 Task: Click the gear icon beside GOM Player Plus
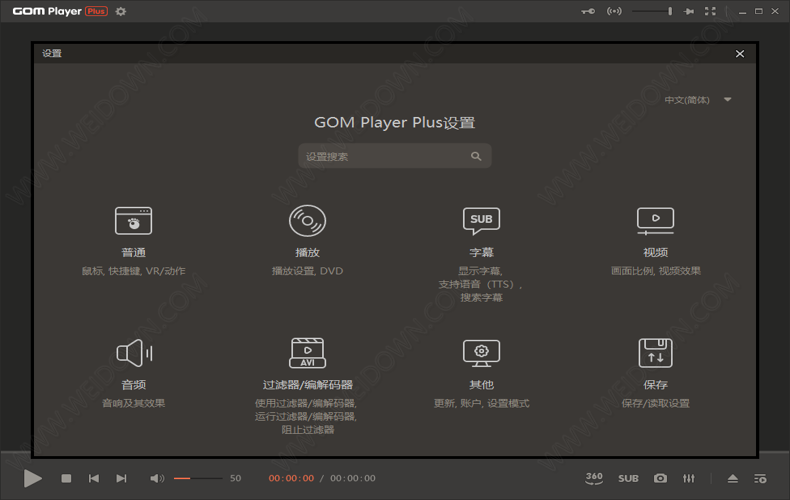pos(121,11)
